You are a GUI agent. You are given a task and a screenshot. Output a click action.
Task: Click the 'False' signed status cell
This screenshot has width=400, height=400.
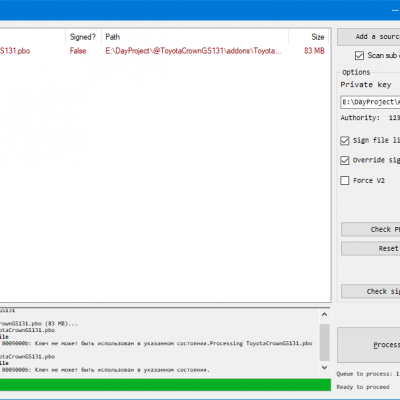[x=78, y=51]
